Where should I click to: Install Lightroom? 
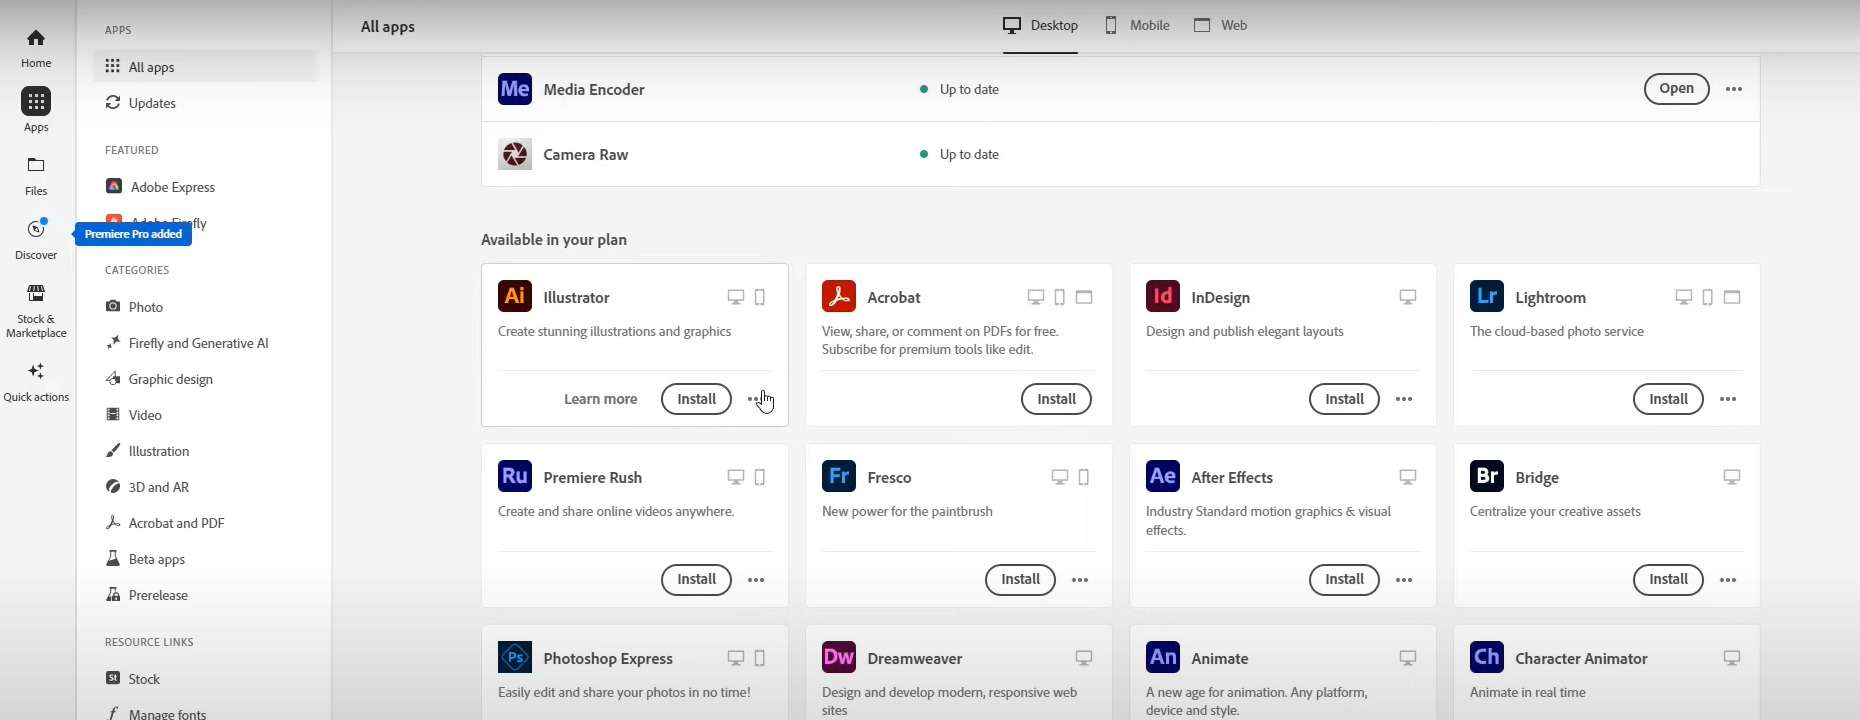tap(1668, 399)
